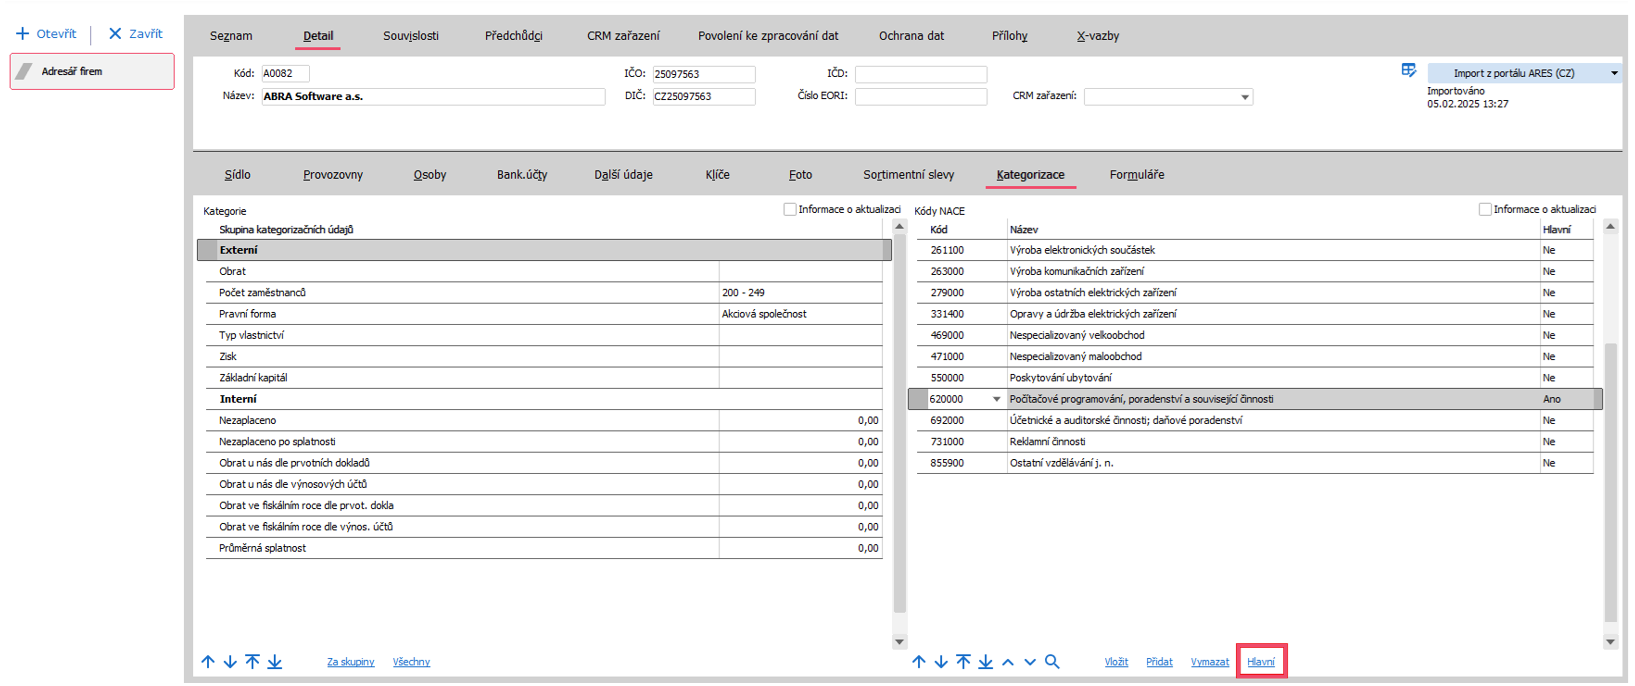Jump to first record in NACE panel
This screenshot has height=686, width=1635.
(x=963, y=662)
